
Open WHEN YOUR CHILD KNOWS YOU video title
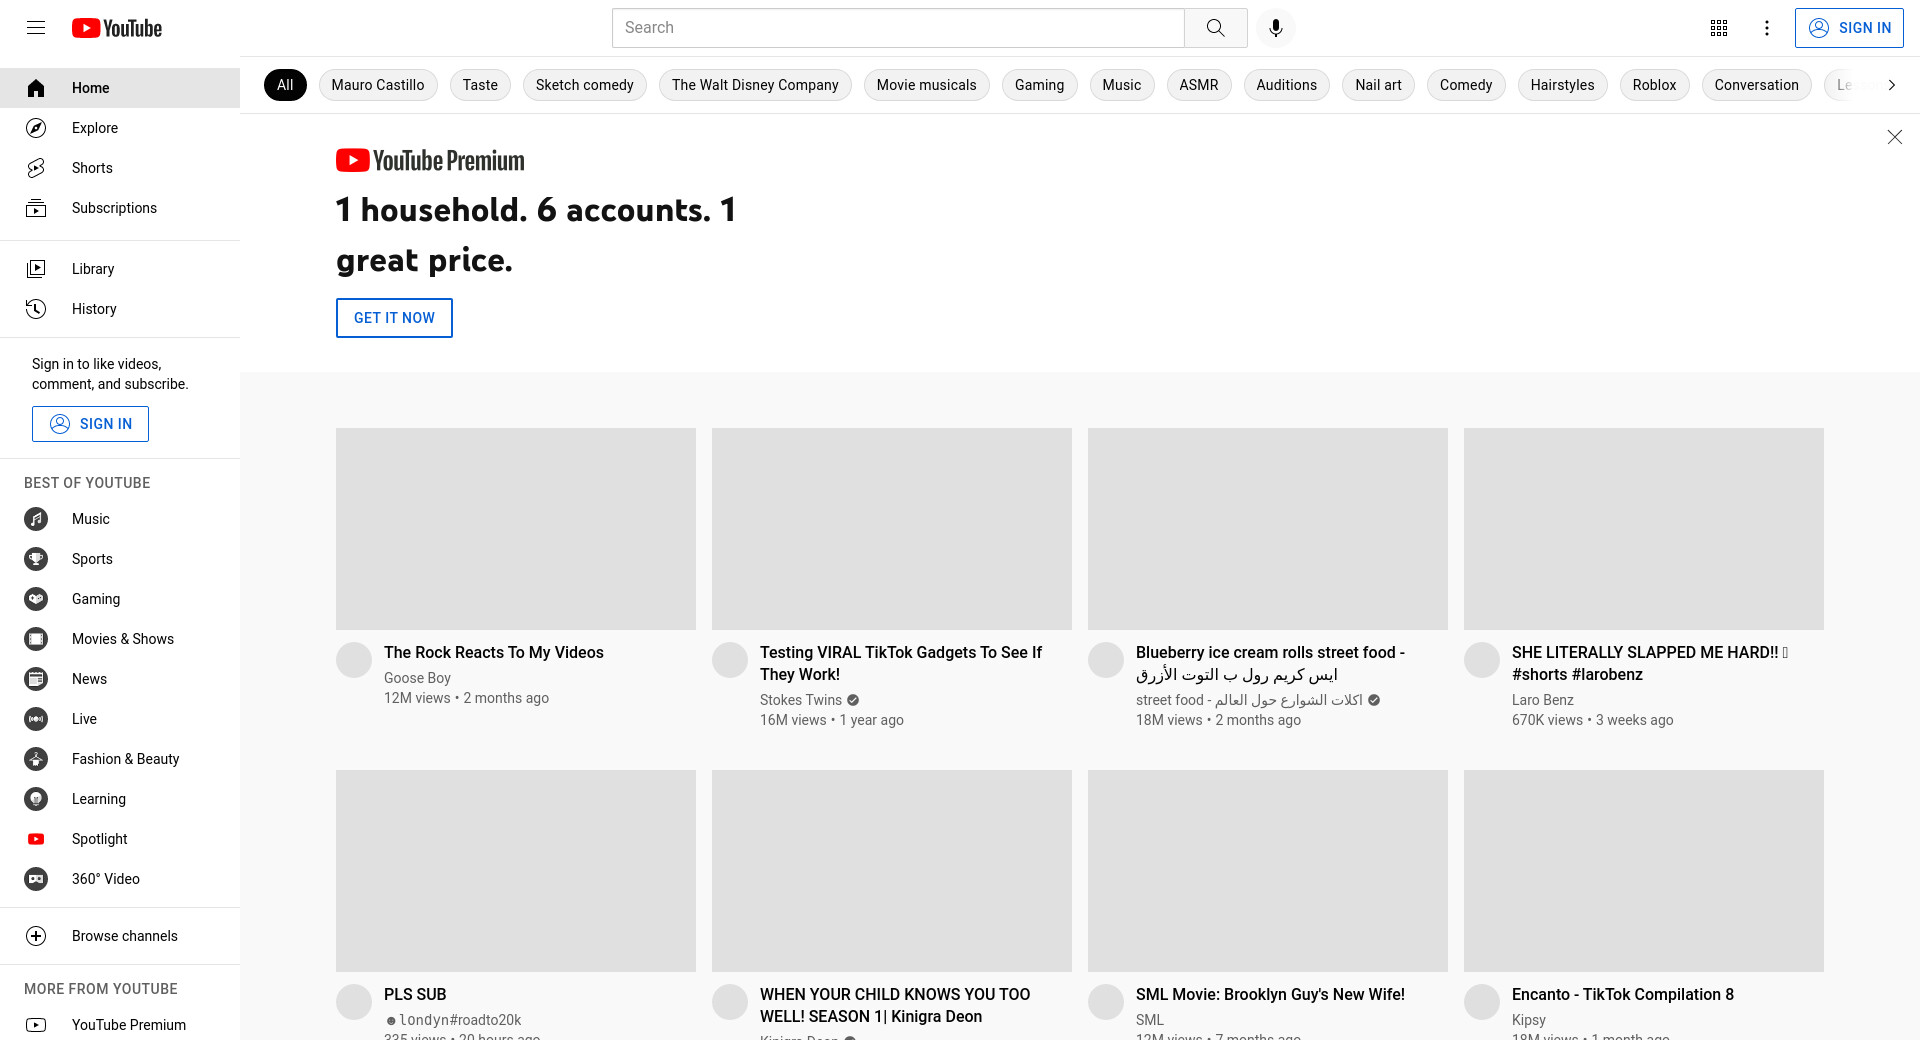895,1005
